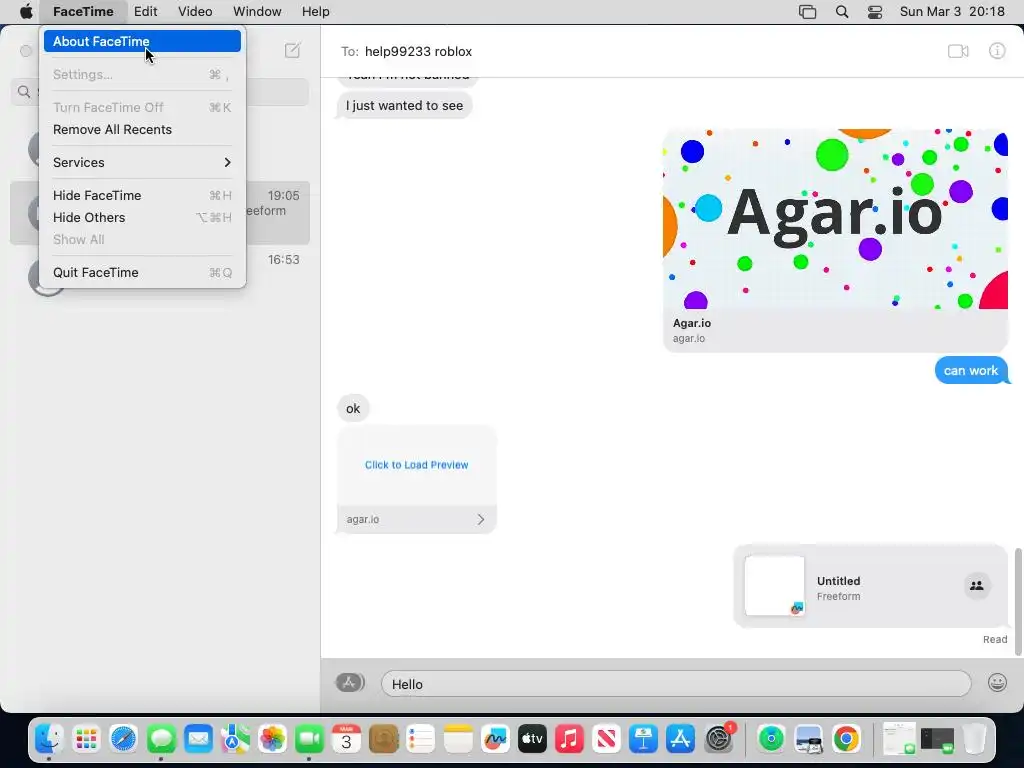Open the Mail app in the dock
The width and height of the screenshot is (1024, 768).
pyautogui.click(x=198, y=739)
